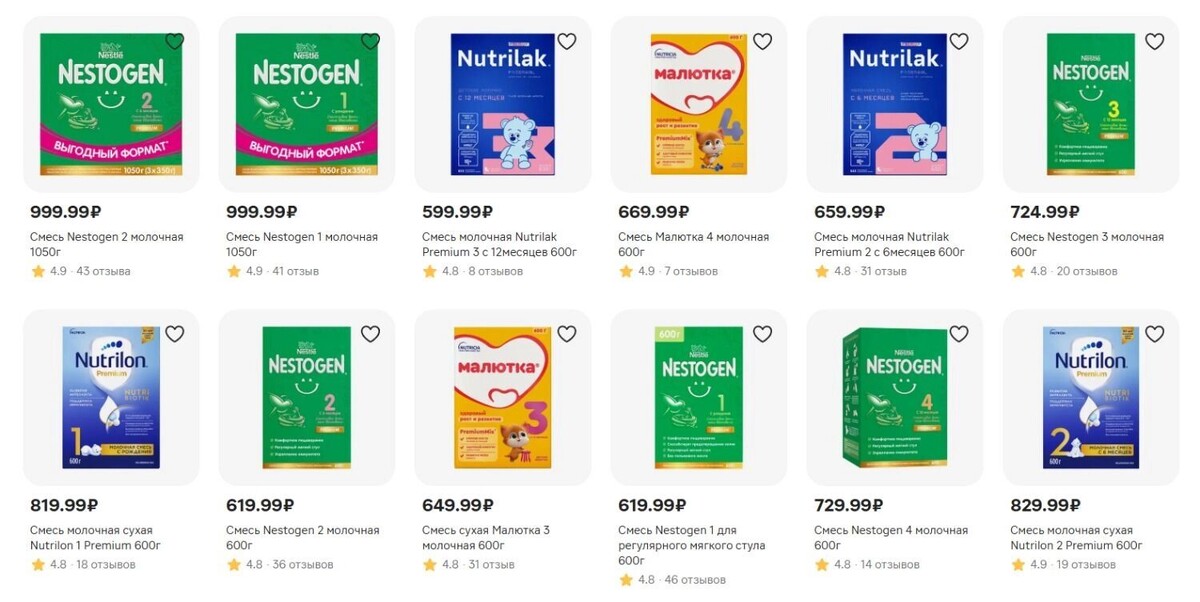Favorite the Nestogen 2 1050г heart icon

point(174,41)
